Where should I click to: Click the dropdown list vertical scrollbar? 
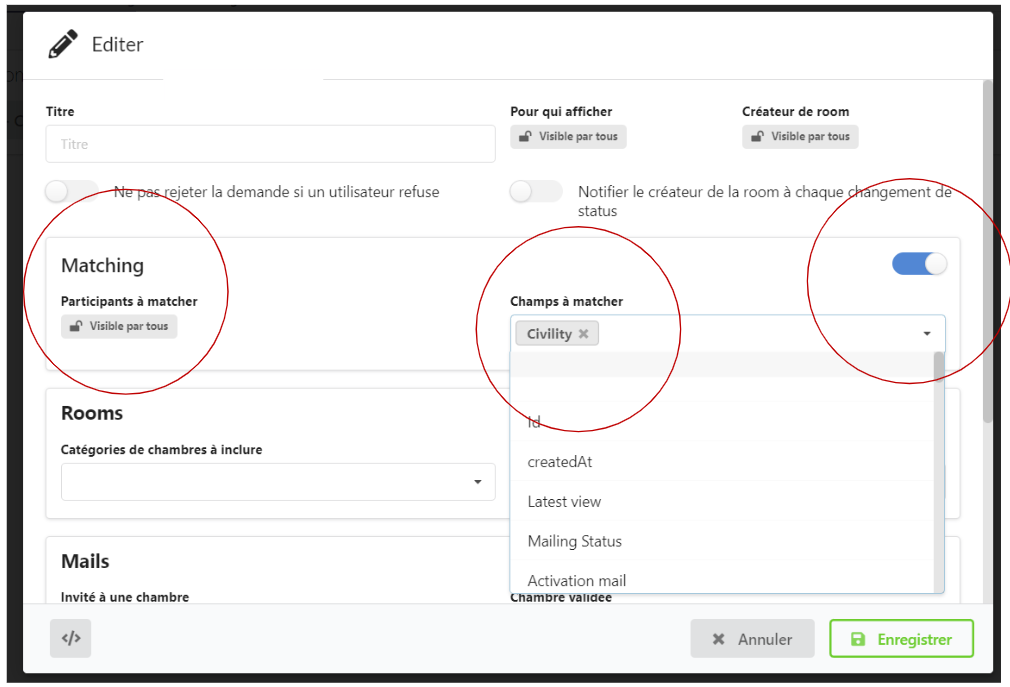938,470
